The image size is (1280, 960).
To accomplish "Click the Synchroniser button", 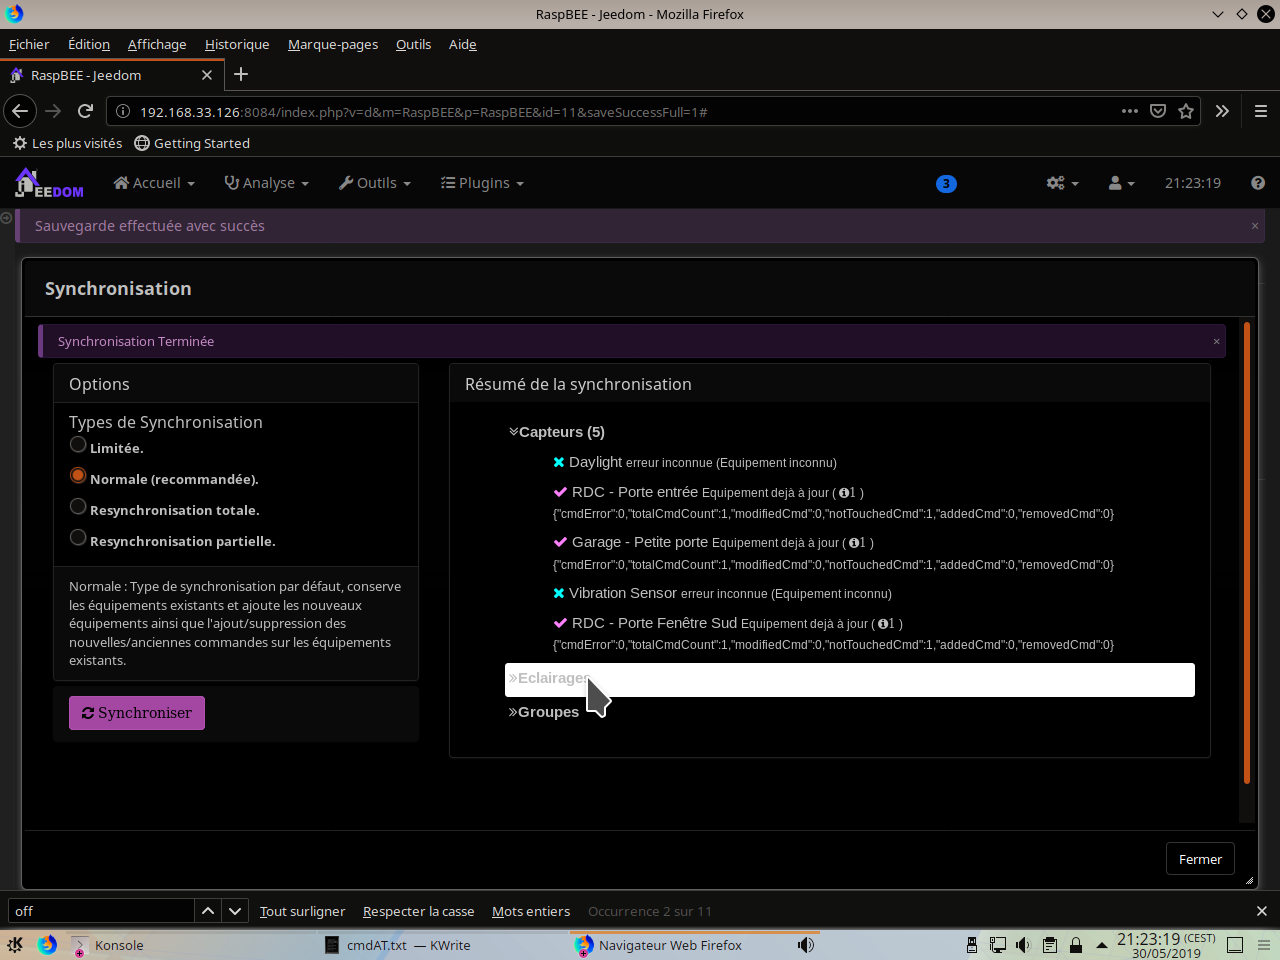I will (x=137, y=713).
